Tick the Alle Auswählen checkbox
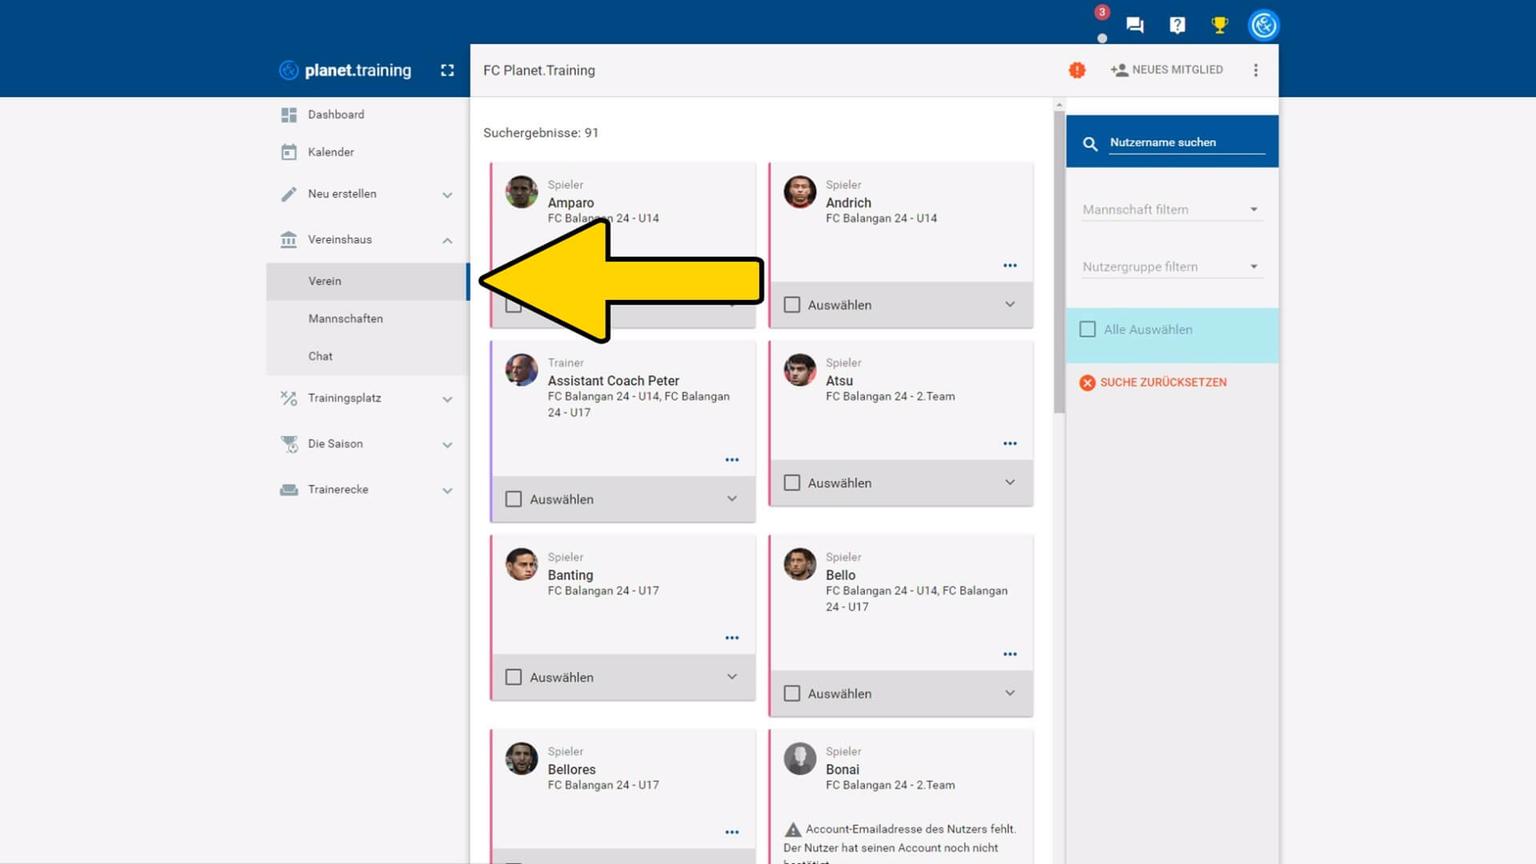The width and height of the screenshot is (1536, 864). point(1088,329)
